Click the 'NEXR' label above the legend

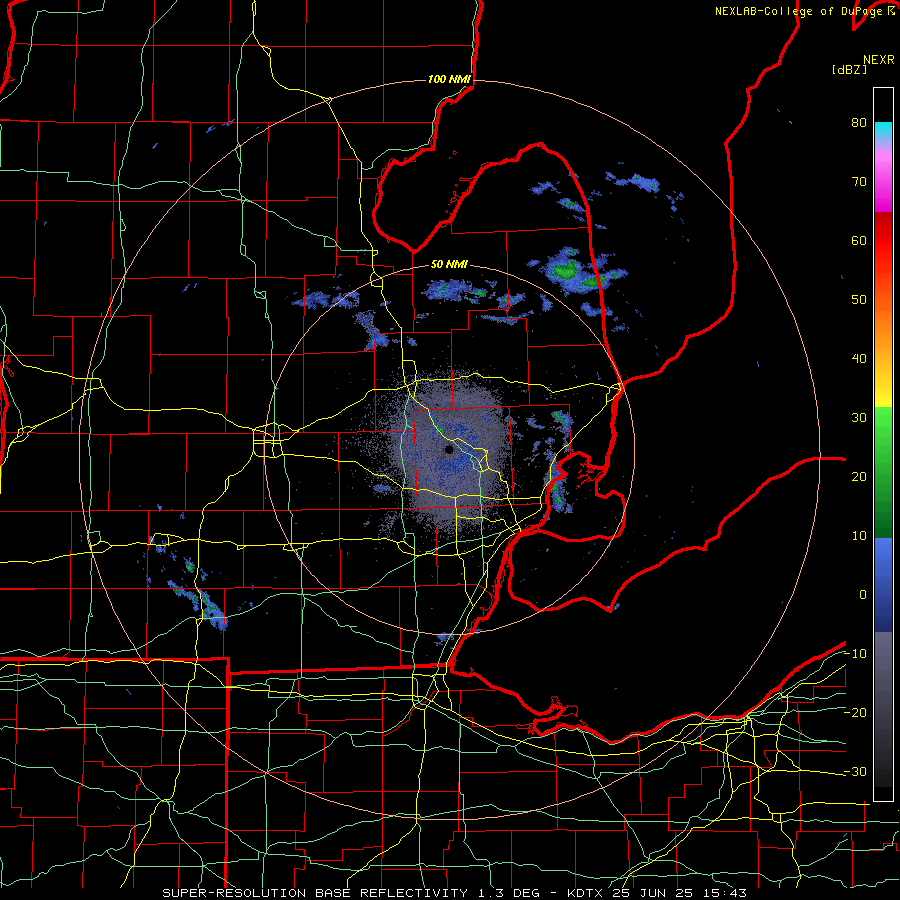(x=879, y=59)
